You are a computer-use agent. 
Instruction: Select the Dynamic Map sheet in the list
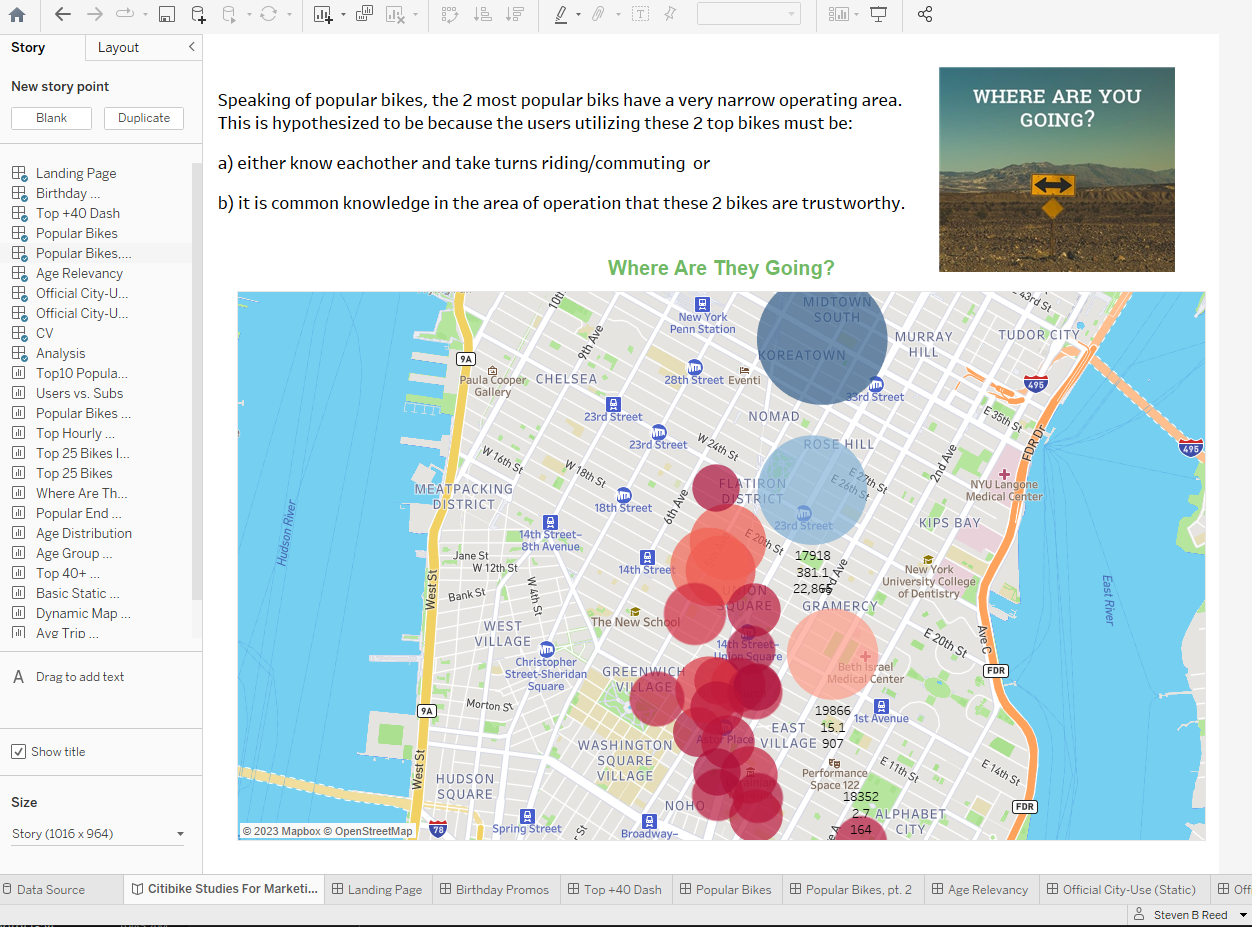[x=81, y=613]
